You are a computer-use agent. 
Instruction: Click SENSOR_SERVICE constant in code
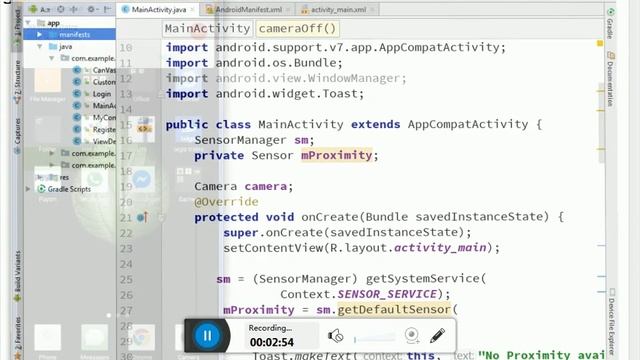387,294
